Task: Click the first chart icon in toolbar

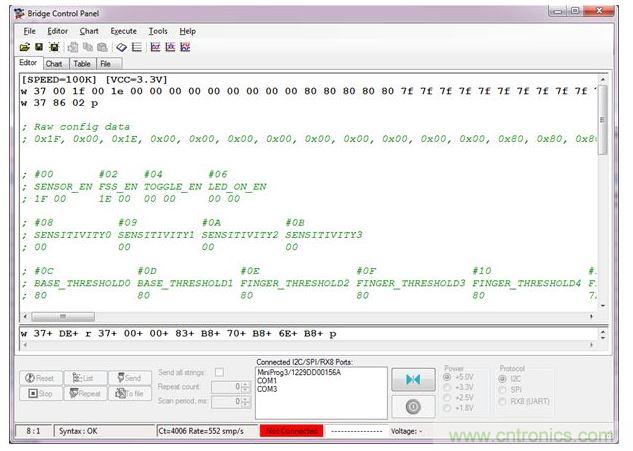Action: (x=155, y=47)
